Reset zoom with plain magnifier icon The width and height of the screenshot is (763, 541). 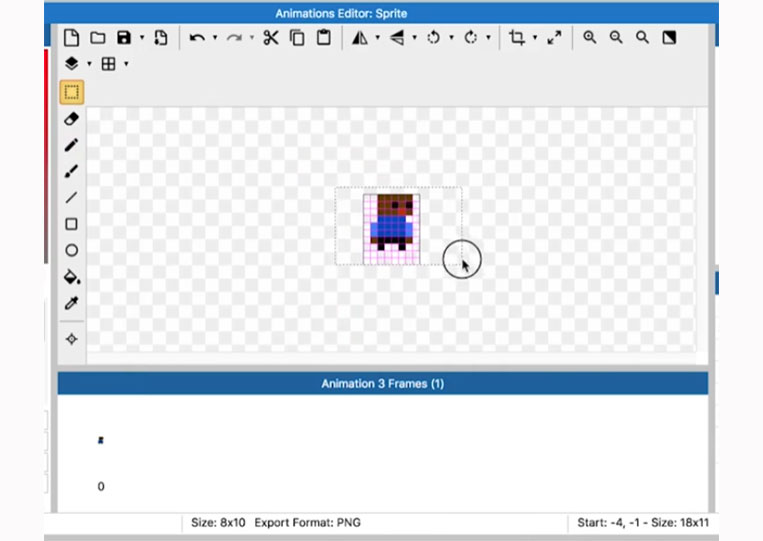pos(642,37)
